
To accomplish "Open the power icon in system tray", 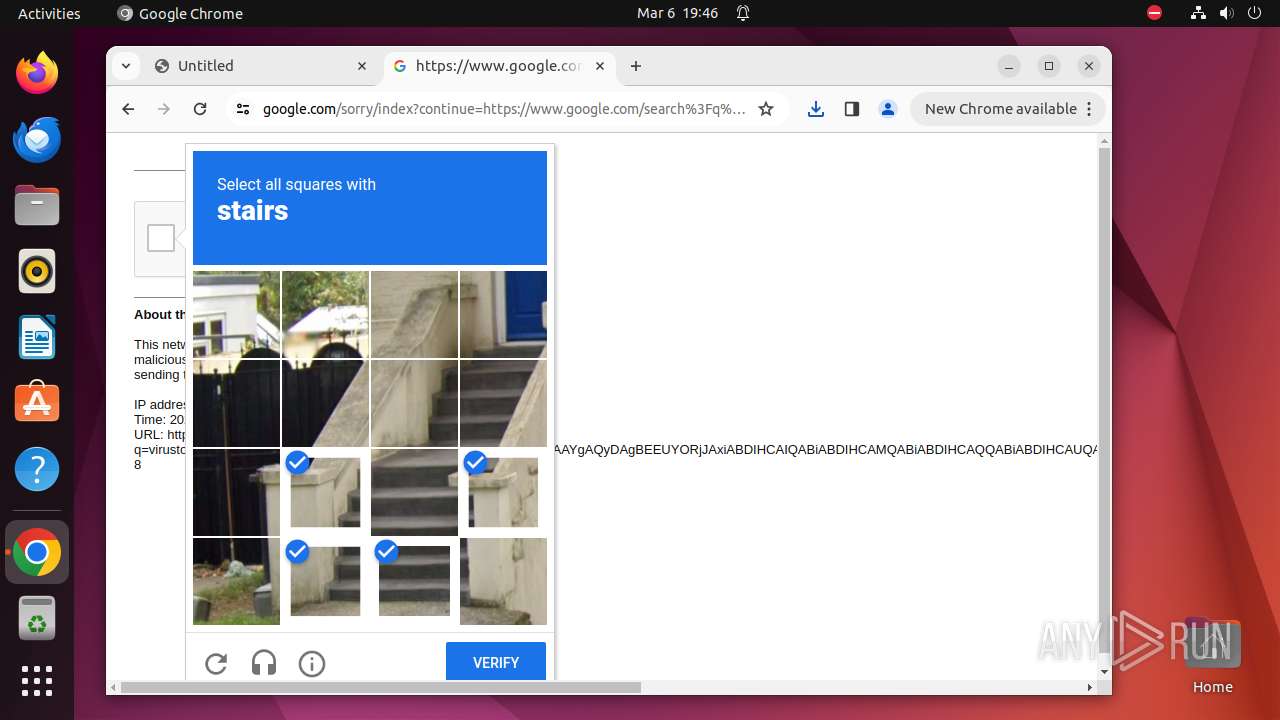I will click(1255, 13).
